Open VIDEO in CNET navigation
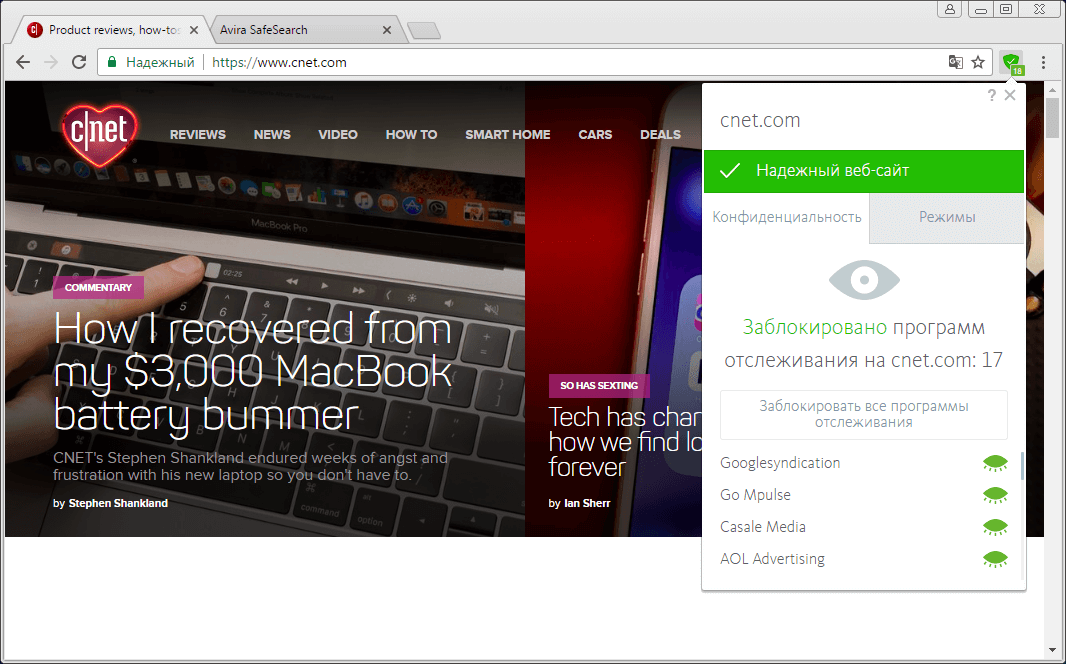The width and height of the screenshot is (1066, 664). [338, 135]
